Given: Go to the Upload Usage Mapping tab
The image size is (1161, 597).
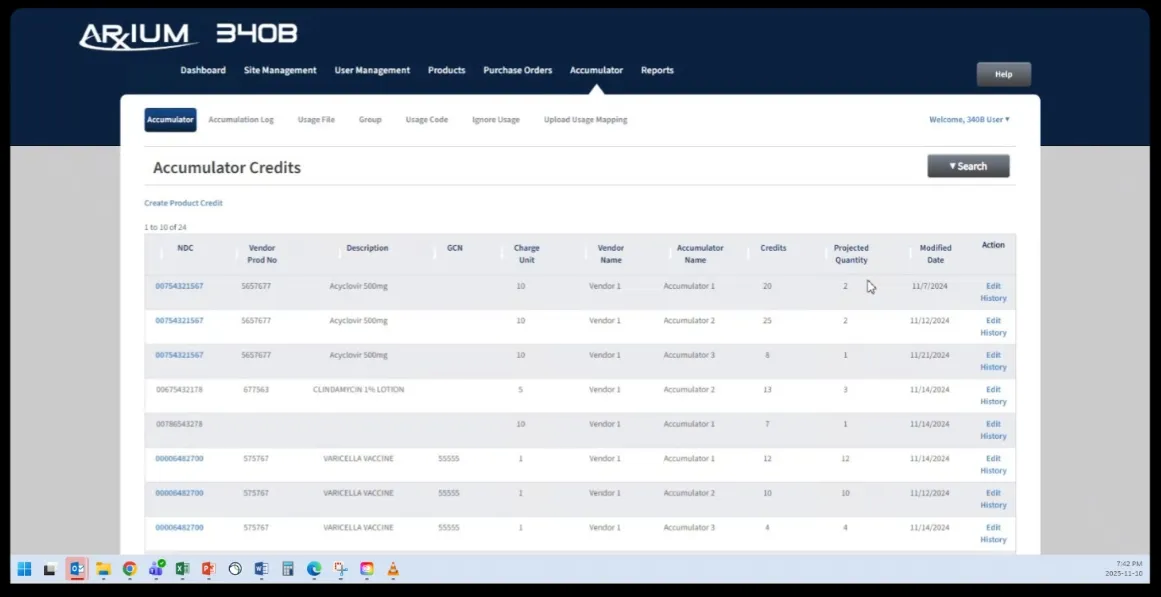Looking at the screenshot, I should coord(585,120).
